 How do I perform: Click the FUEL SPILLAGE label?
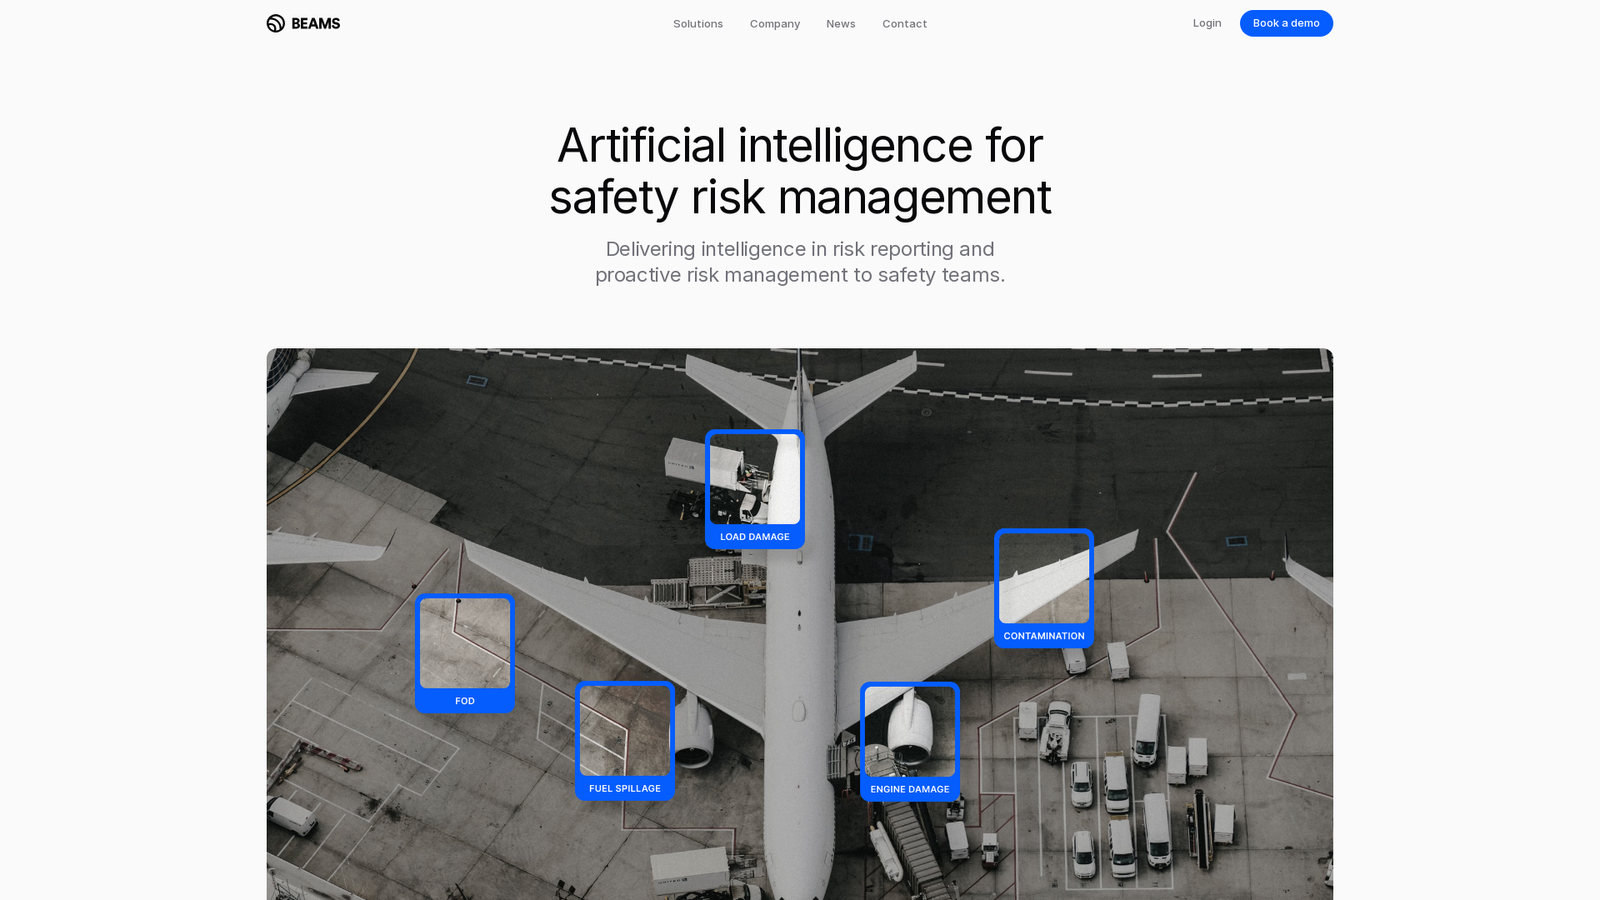[x=625, y=789]
